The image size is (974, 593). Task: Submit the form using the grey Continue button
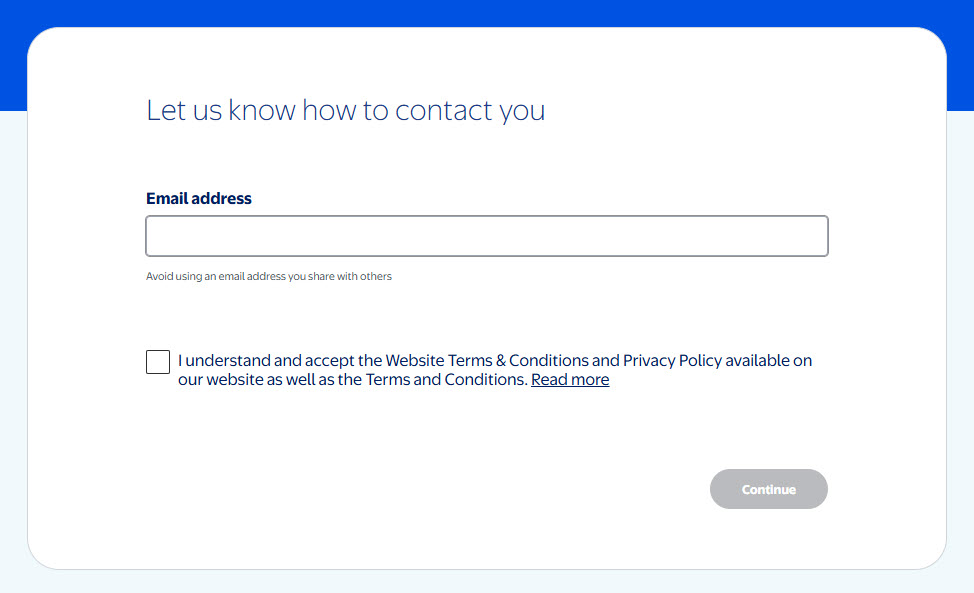click(768, 489)
